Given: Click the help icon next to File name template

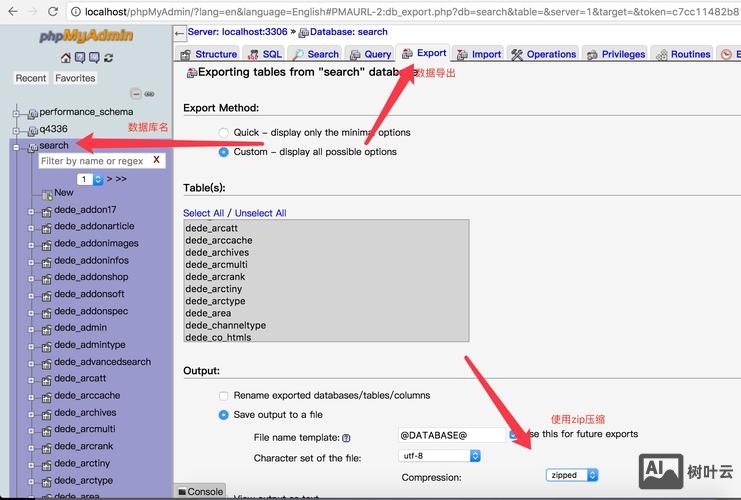Looking at the screenshot, I should (346, 438).
